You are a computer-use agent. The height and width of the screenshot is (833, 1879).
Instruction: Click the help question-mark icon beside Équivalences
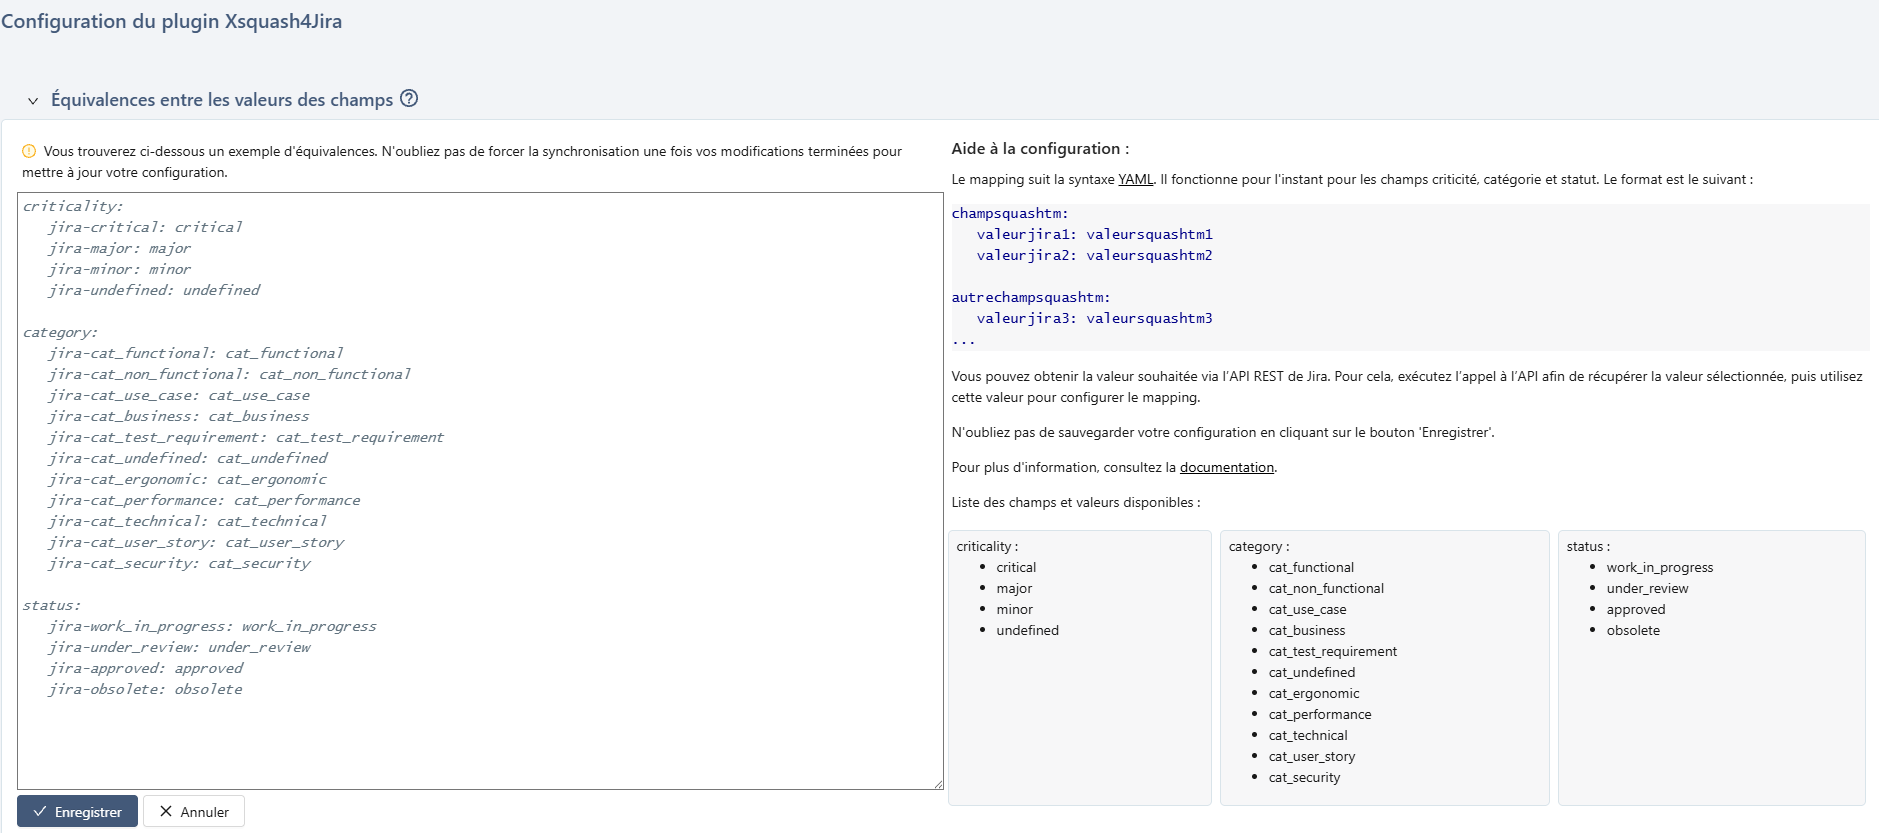tap(409, 99)
